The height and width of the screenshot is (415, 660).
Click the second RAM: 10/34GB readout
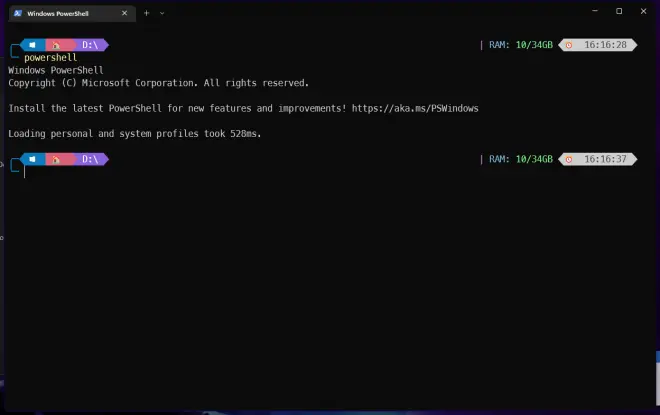(x=521, y=159)
